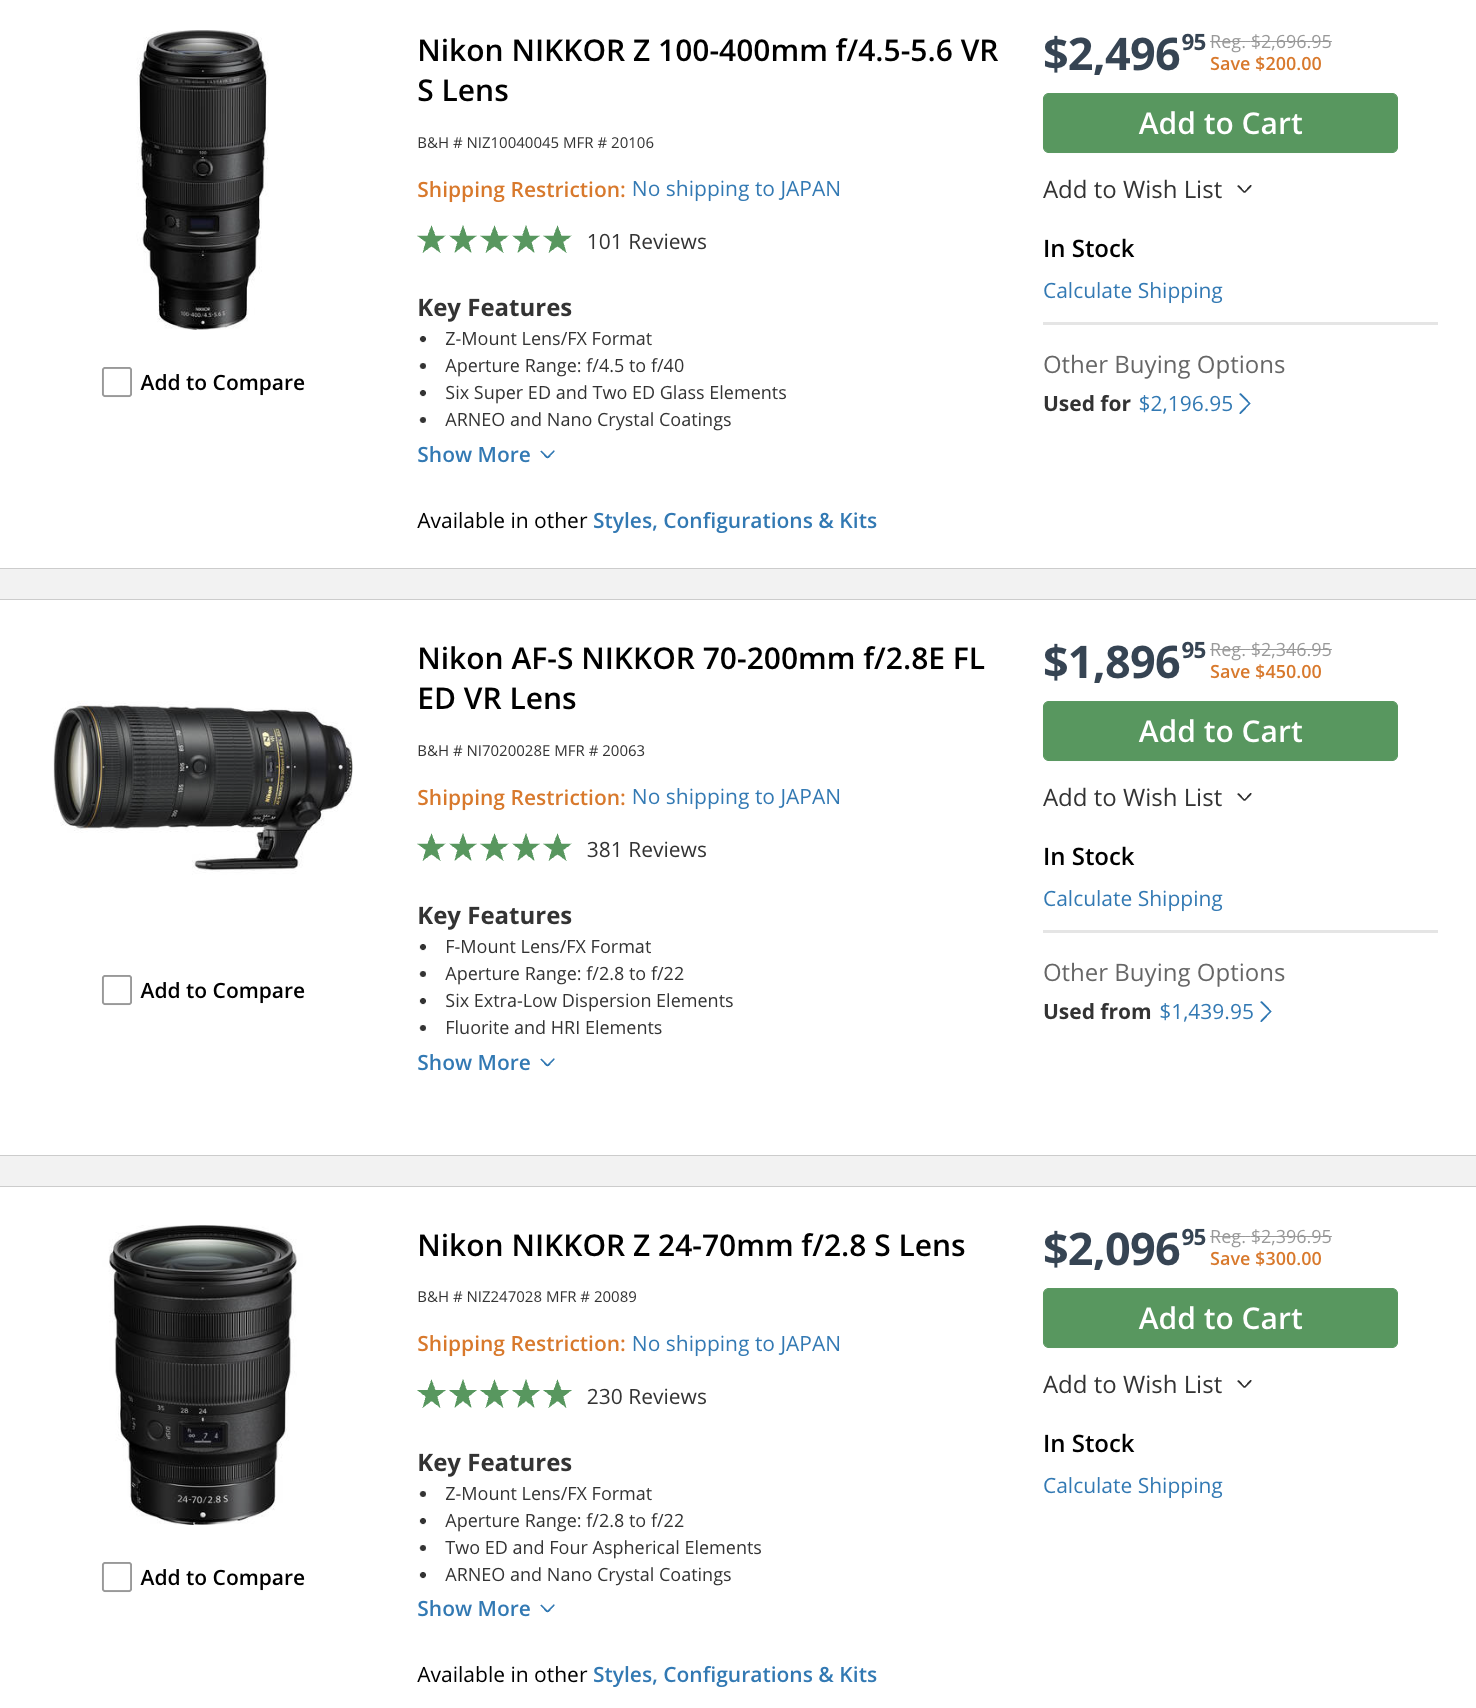Open the 5-star rating for 101 Reviews
The height and width of the screenshot is (1708, 1476).
pos(494,241)
